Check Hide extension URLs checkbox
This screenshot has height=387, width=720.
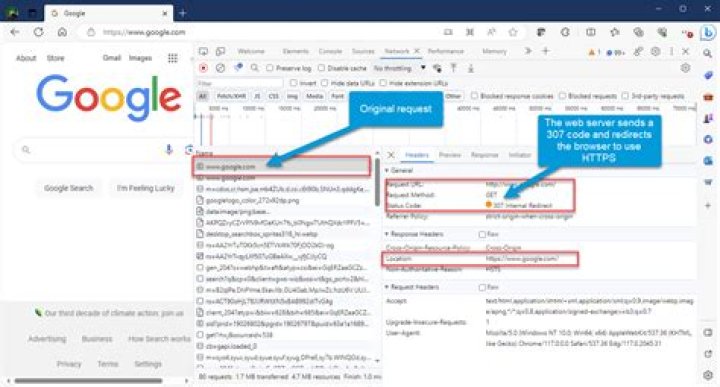[x=383, y=83]
